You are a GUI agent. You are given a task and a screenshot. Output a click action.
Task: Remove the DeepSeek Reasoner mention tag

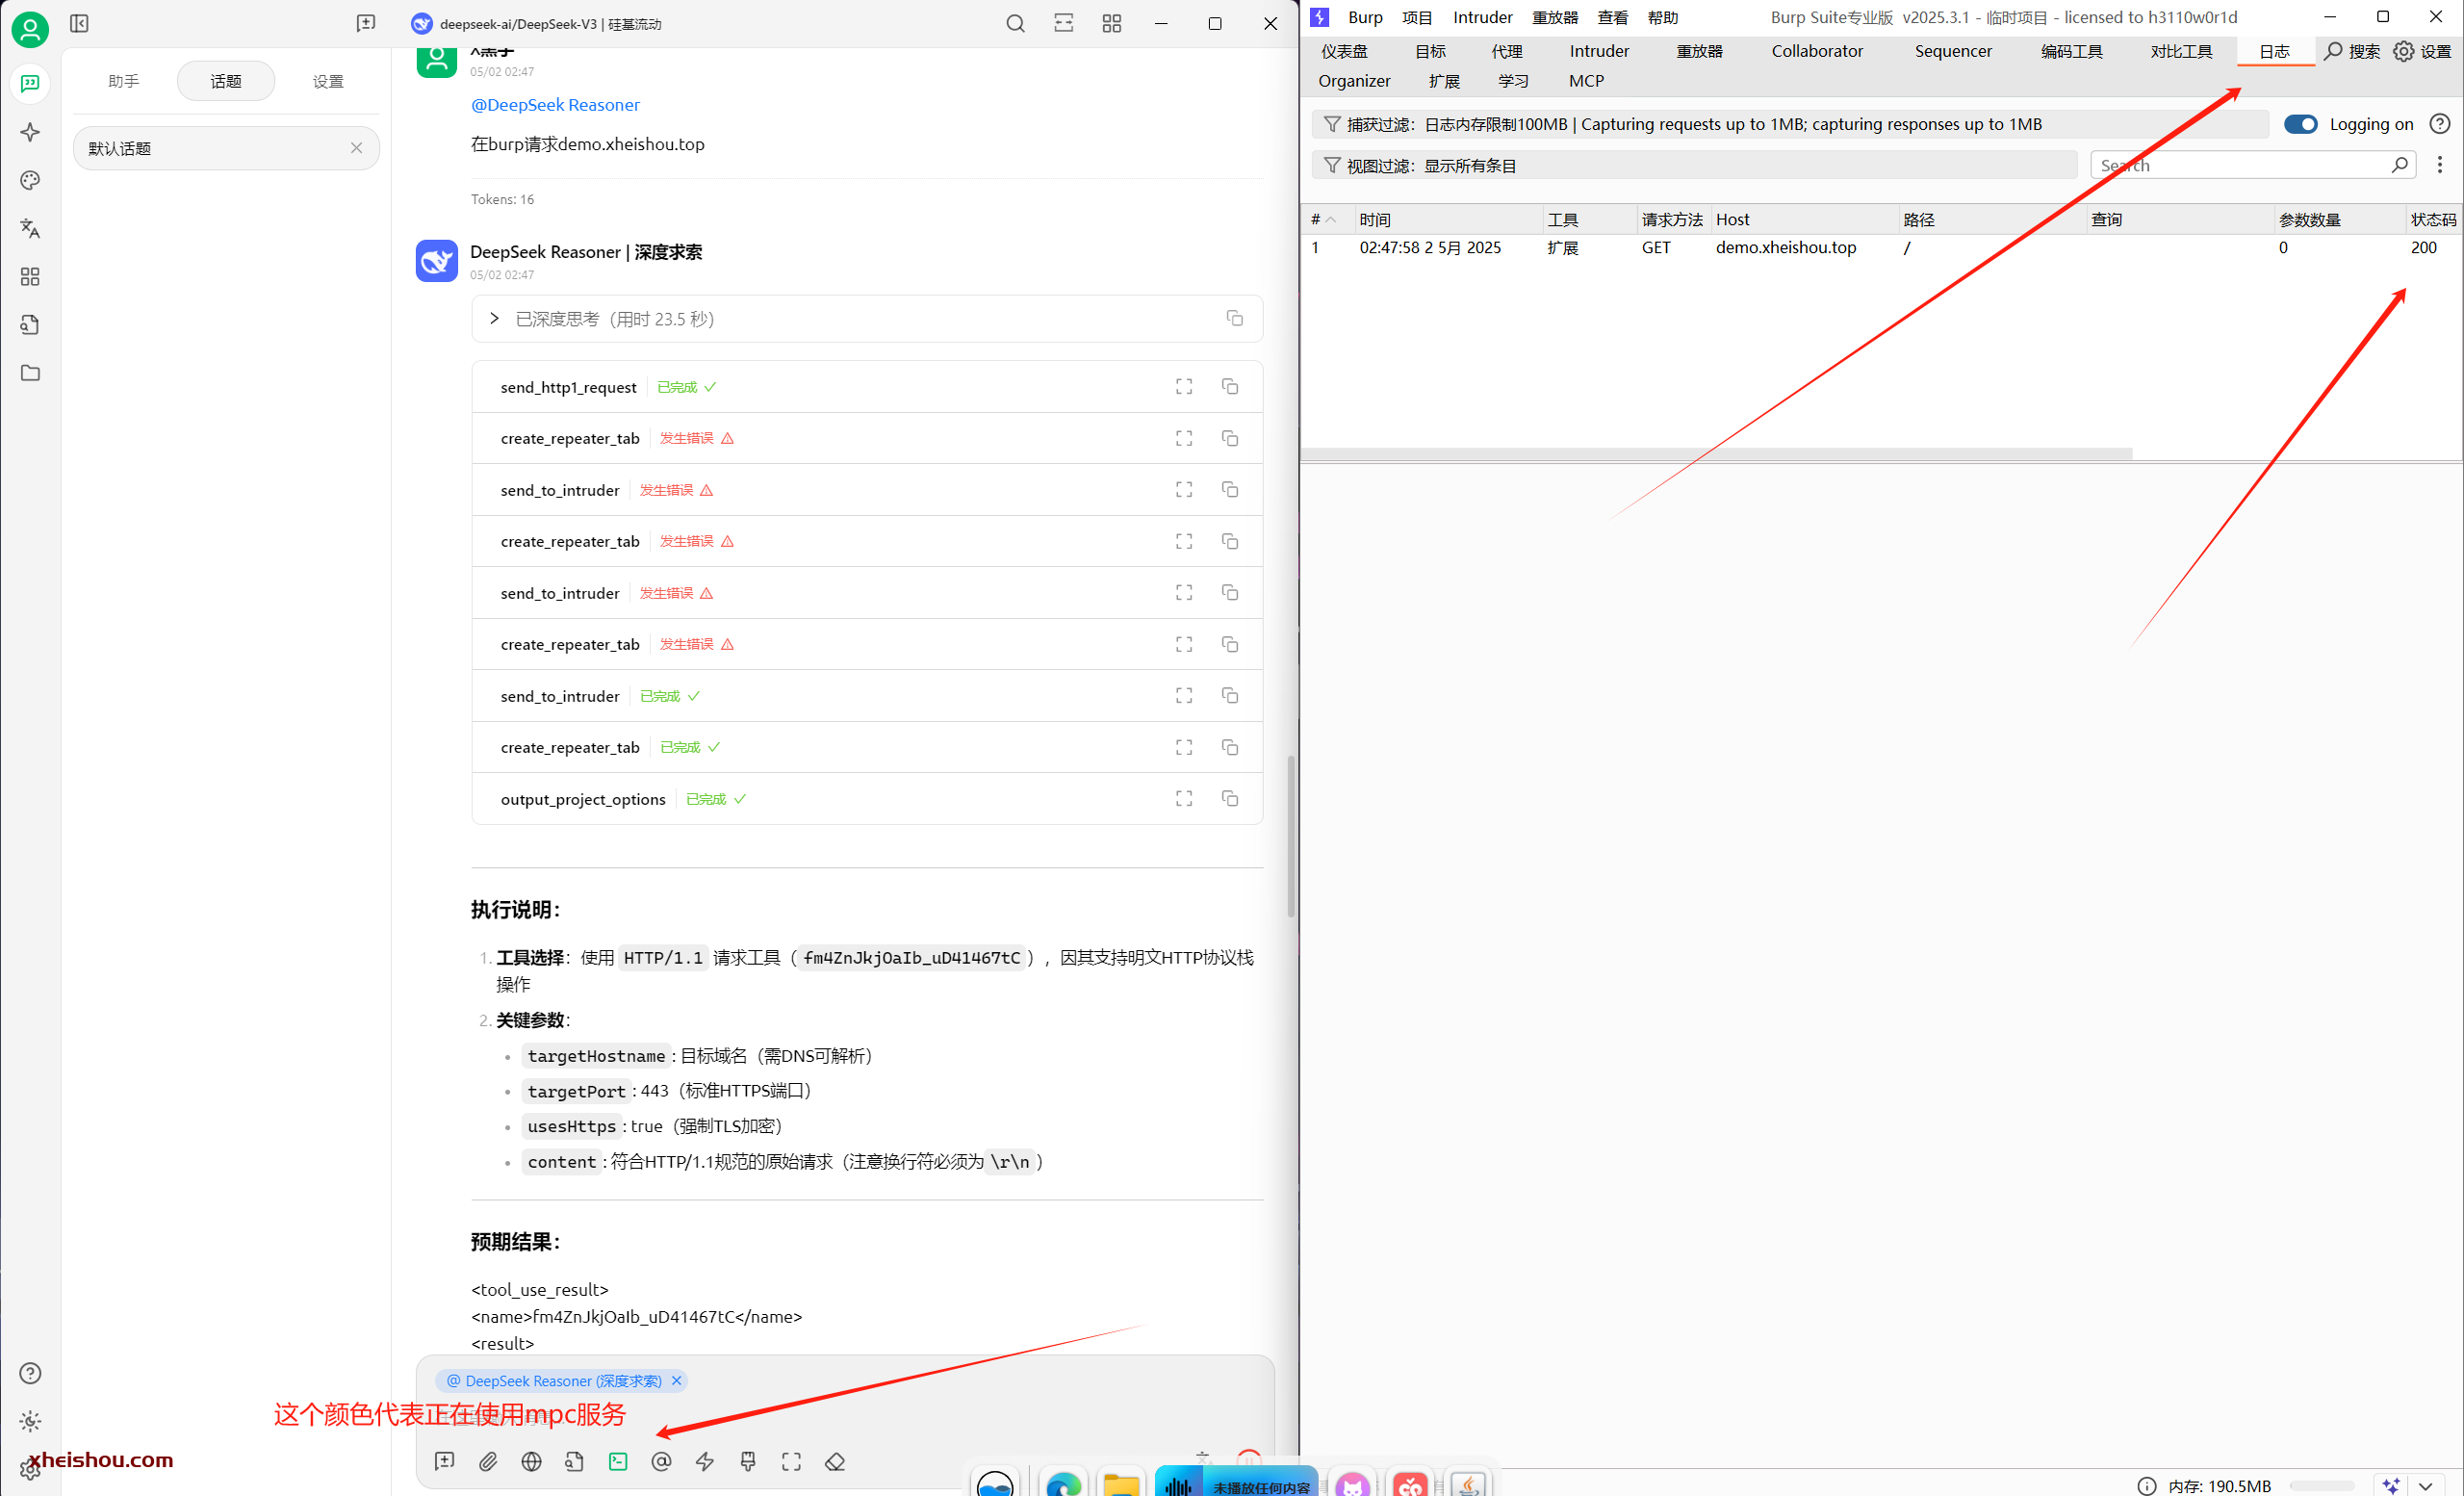(677, 1380)
